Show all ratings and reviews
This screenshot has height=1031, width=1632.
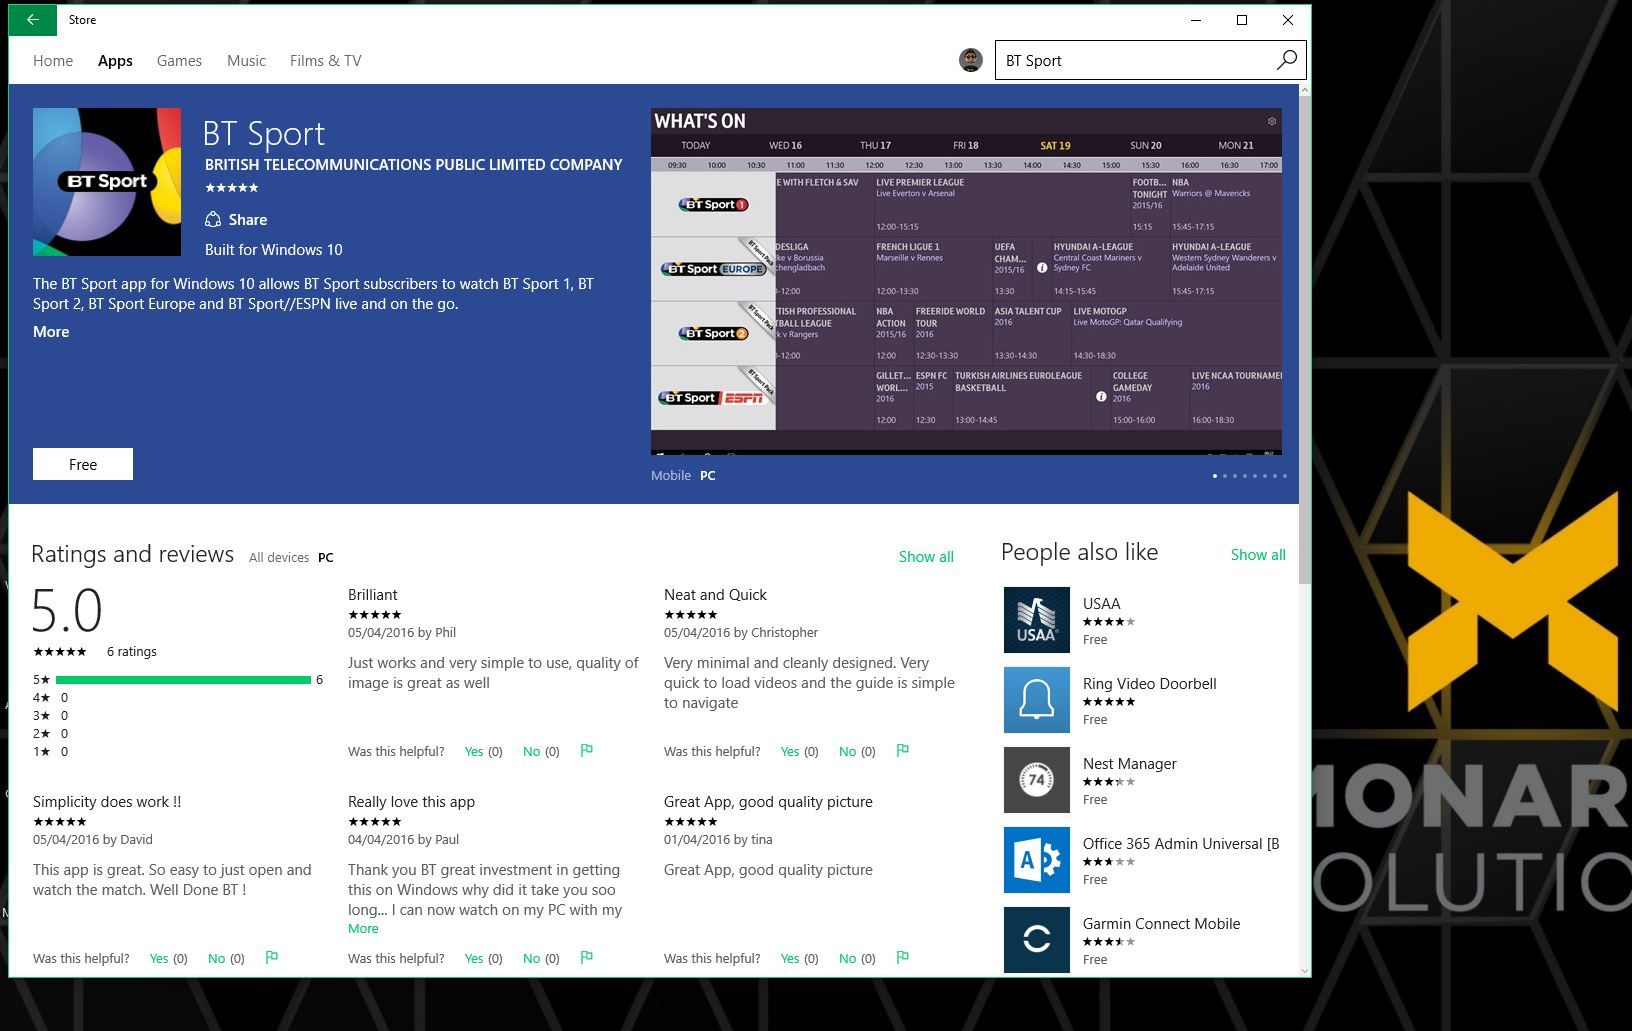925,556
